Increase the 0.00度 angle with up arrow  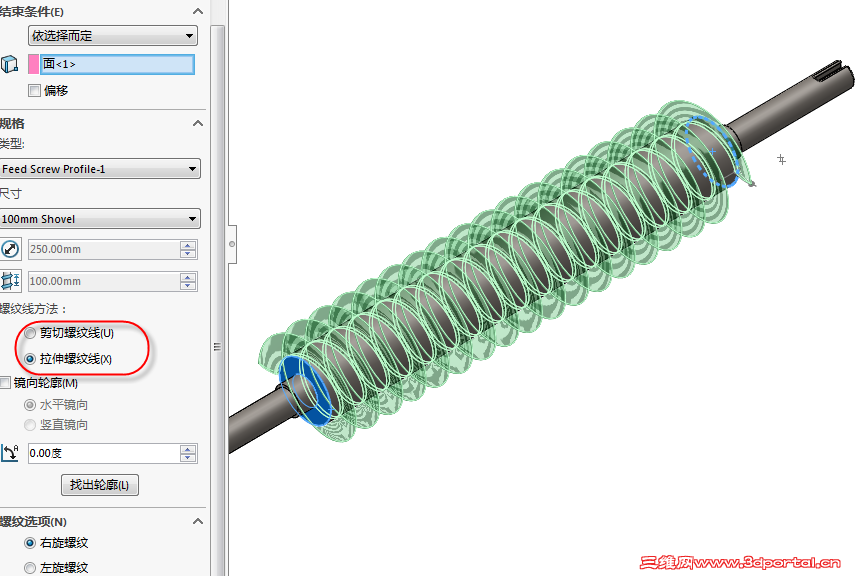[x=188, y=449]
